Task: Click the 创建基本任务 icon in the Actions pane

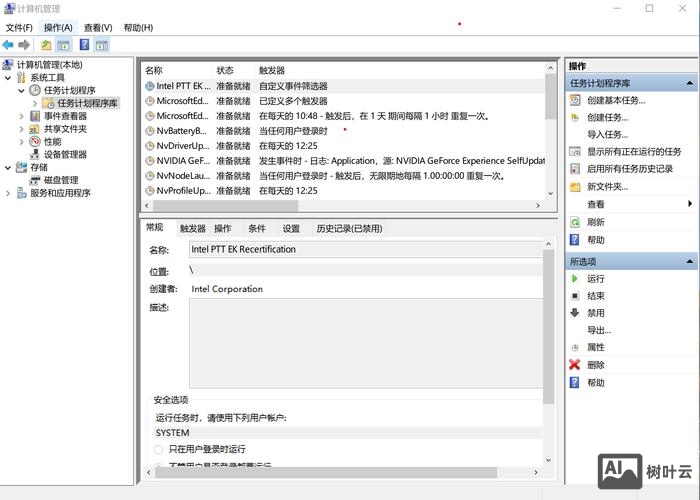Action: (575, 100)
